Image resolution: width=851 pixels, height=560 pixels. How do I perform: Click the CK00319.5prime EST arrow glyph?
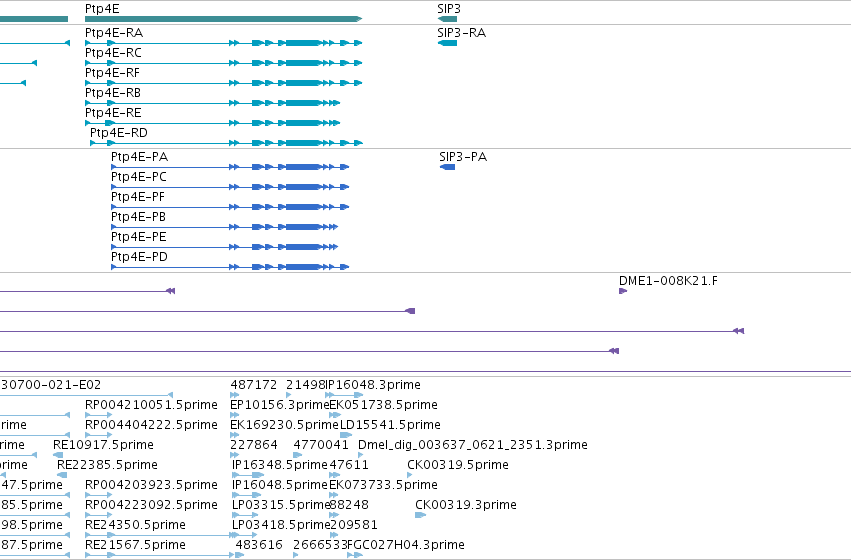[x=409, y=475]
